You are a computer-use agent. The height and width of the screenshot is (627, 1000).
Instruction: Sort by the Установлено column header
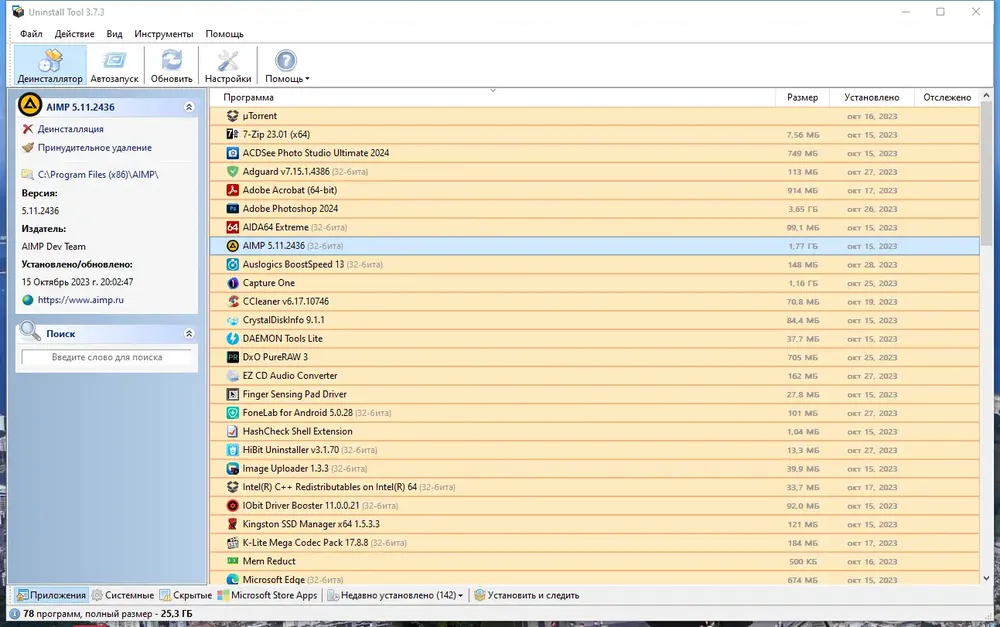coord(871,98)
